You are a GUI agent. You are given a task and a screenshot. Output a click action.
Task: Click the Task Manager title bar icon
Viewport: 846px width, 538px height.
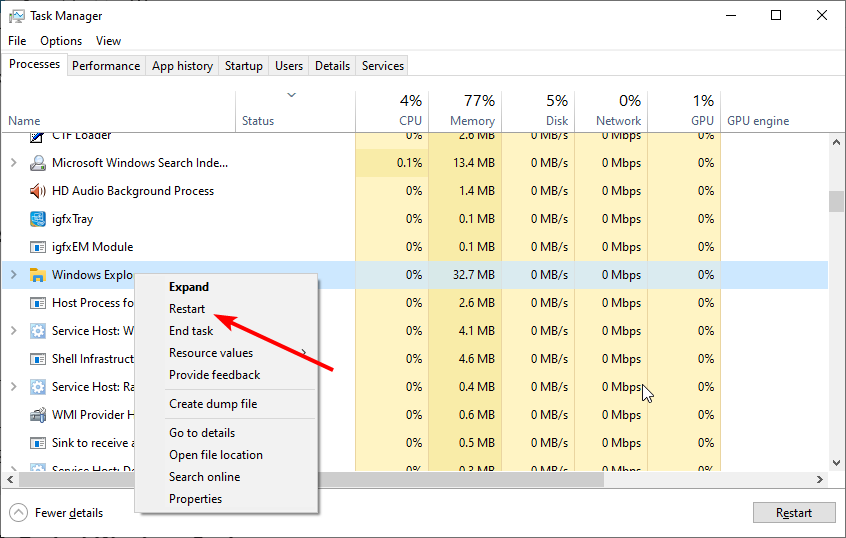[x=17, y=16]
